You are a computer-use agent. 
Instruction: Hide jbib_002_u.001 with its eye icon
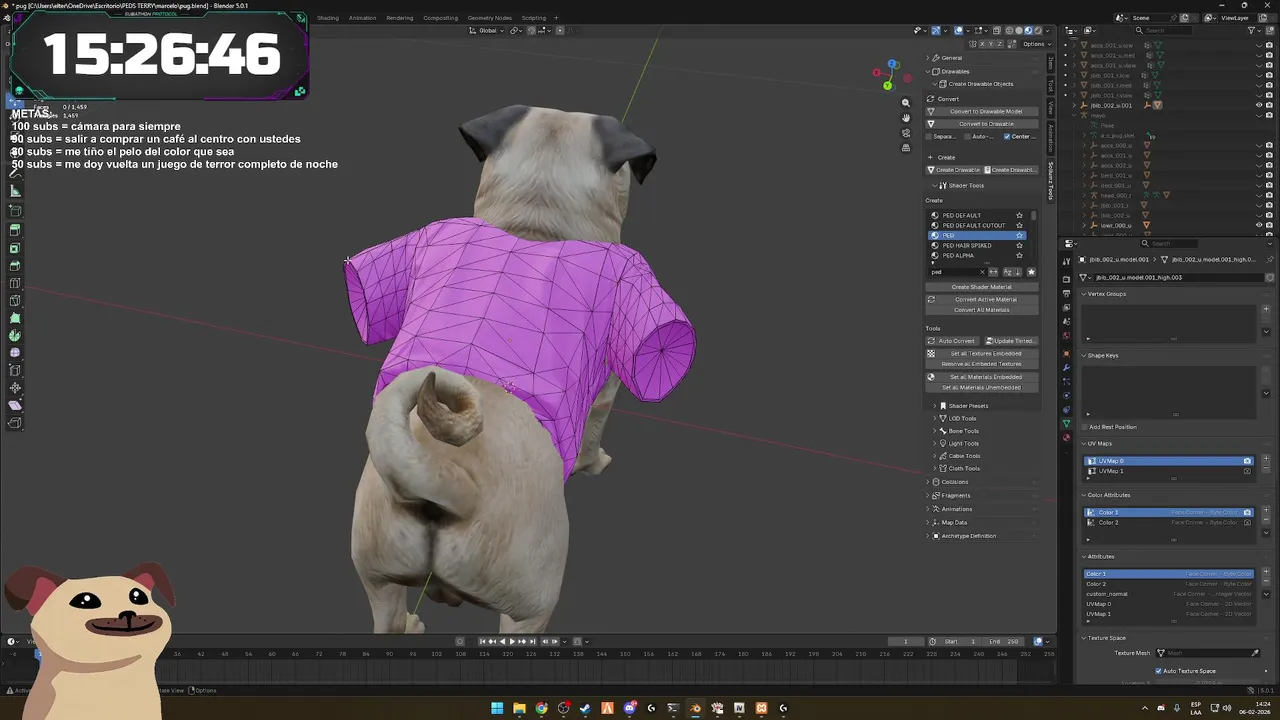click(1259, 105)
